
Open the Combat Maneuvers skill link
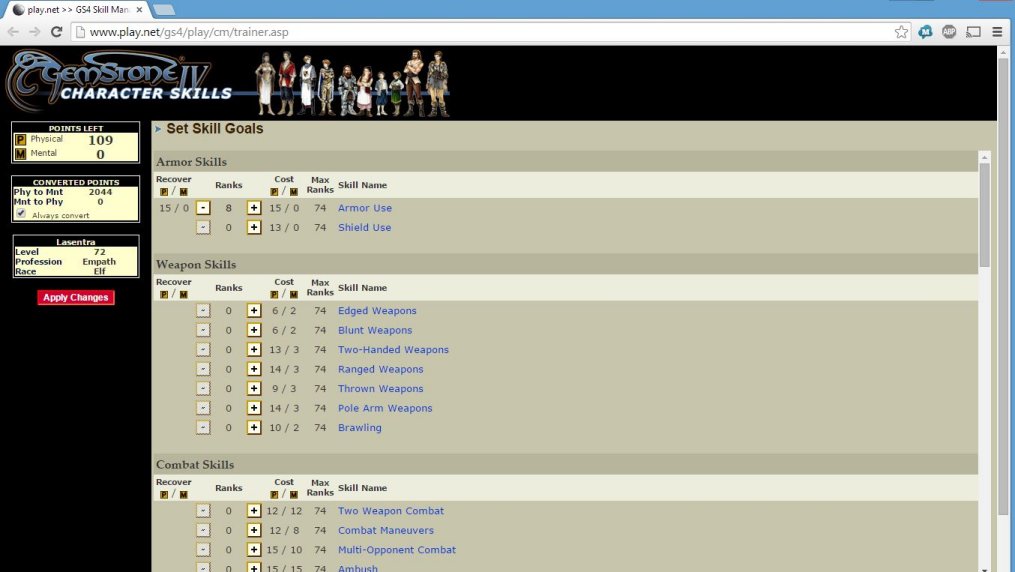(385, 530)
